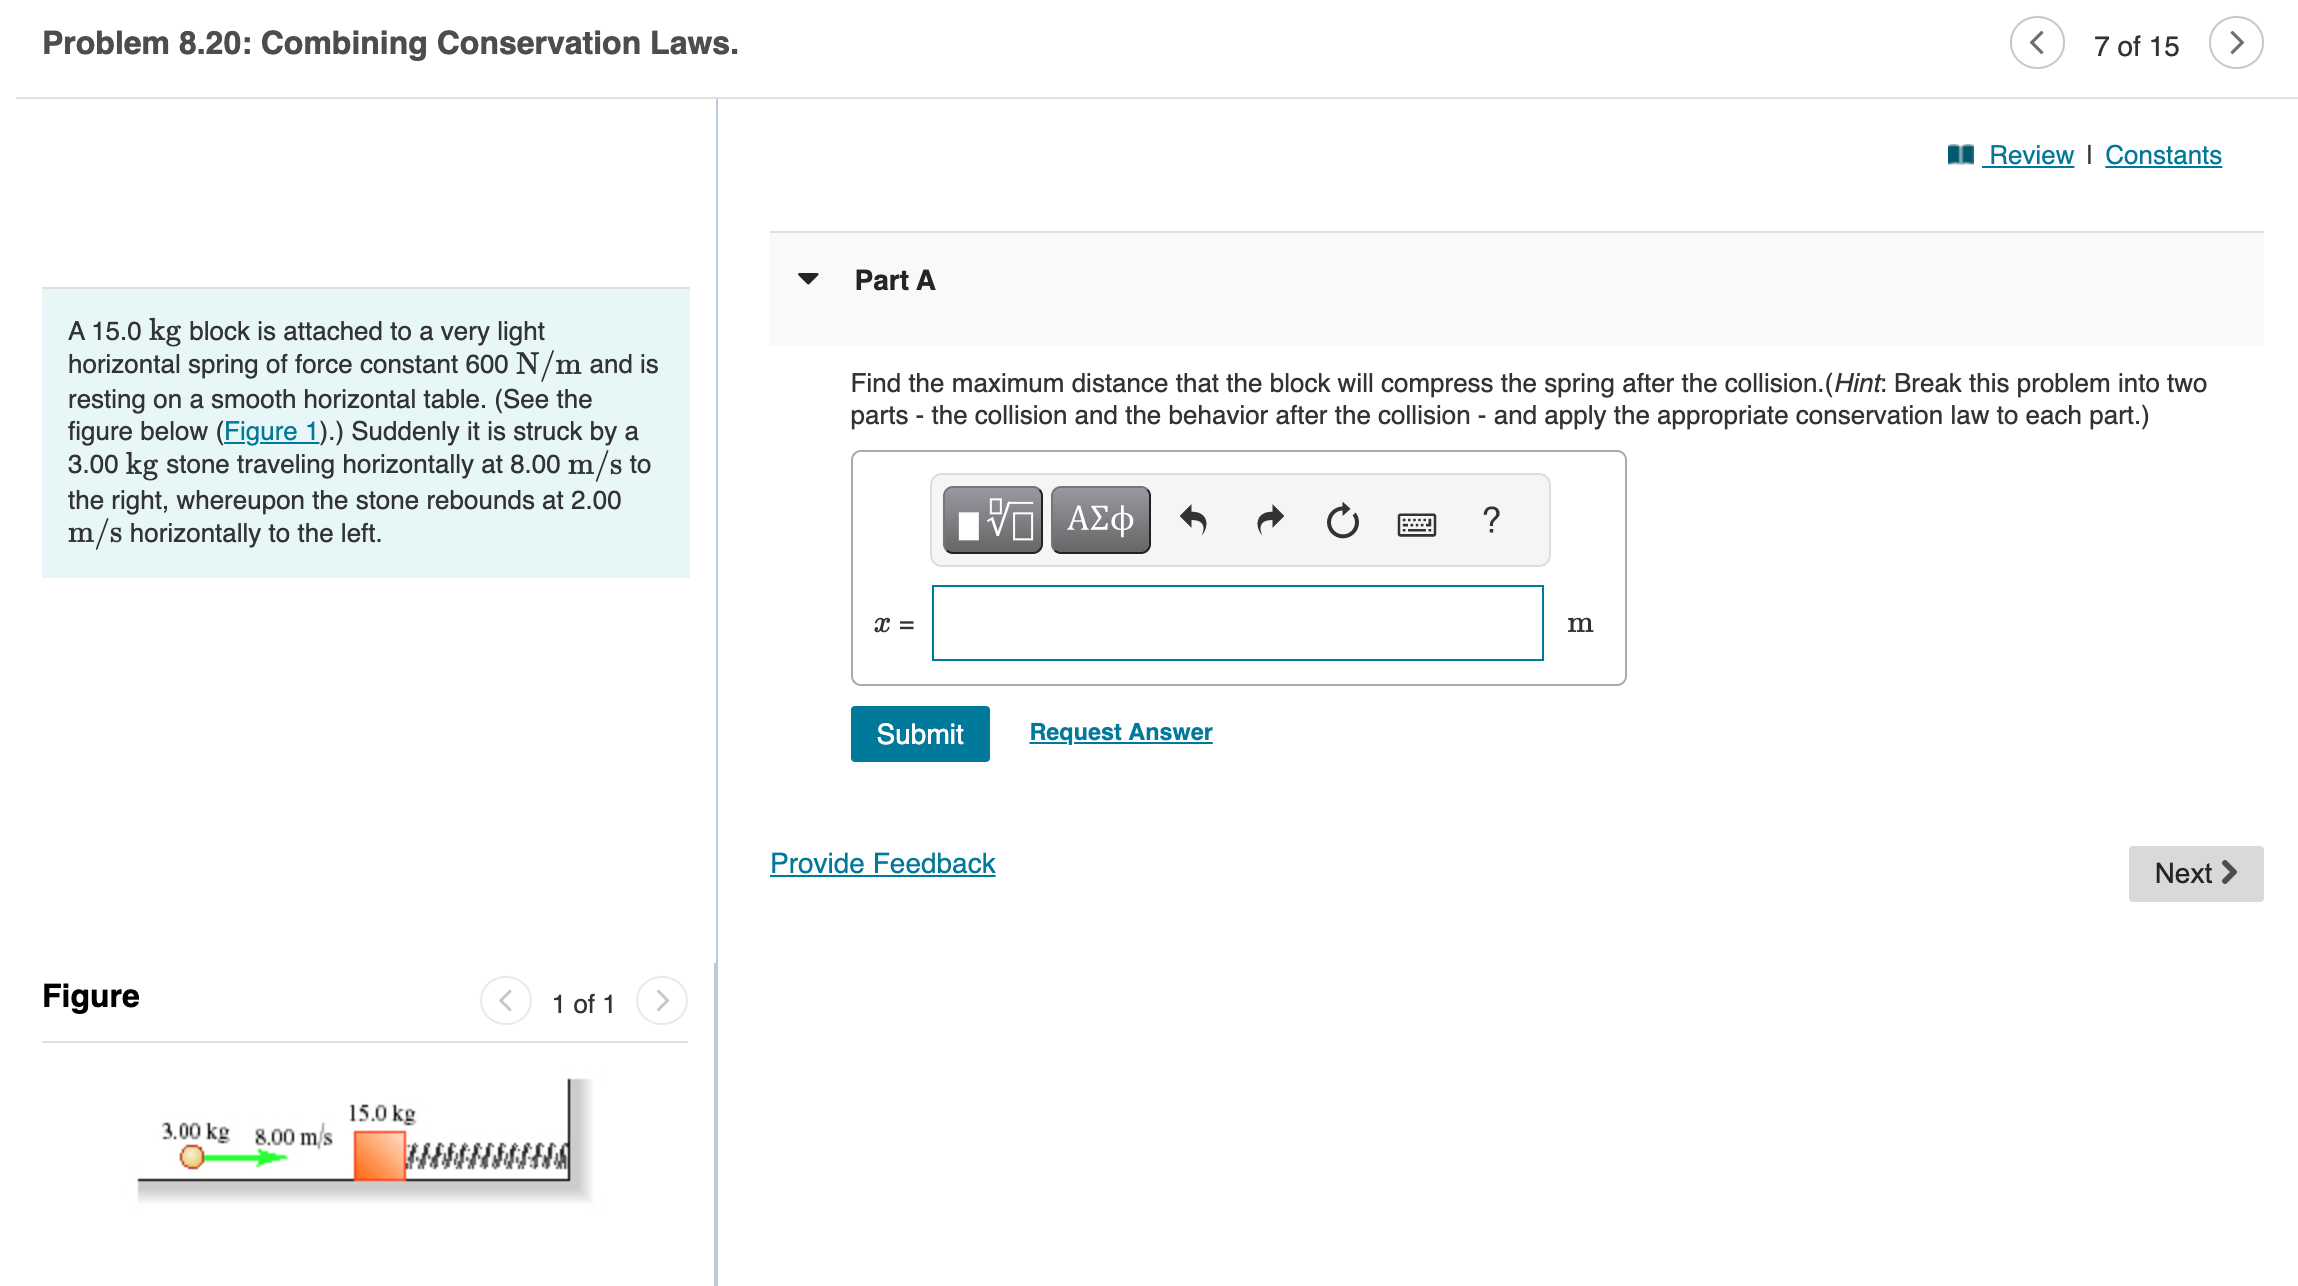Screen dimensions: 2298x1286
Task: Open the math templates button
Action: [992, 520]
